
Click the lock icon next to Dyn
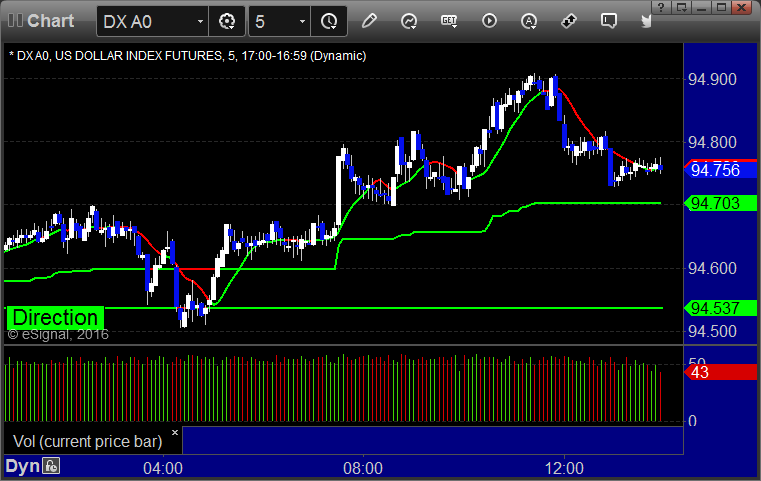(x=51, y=466)
